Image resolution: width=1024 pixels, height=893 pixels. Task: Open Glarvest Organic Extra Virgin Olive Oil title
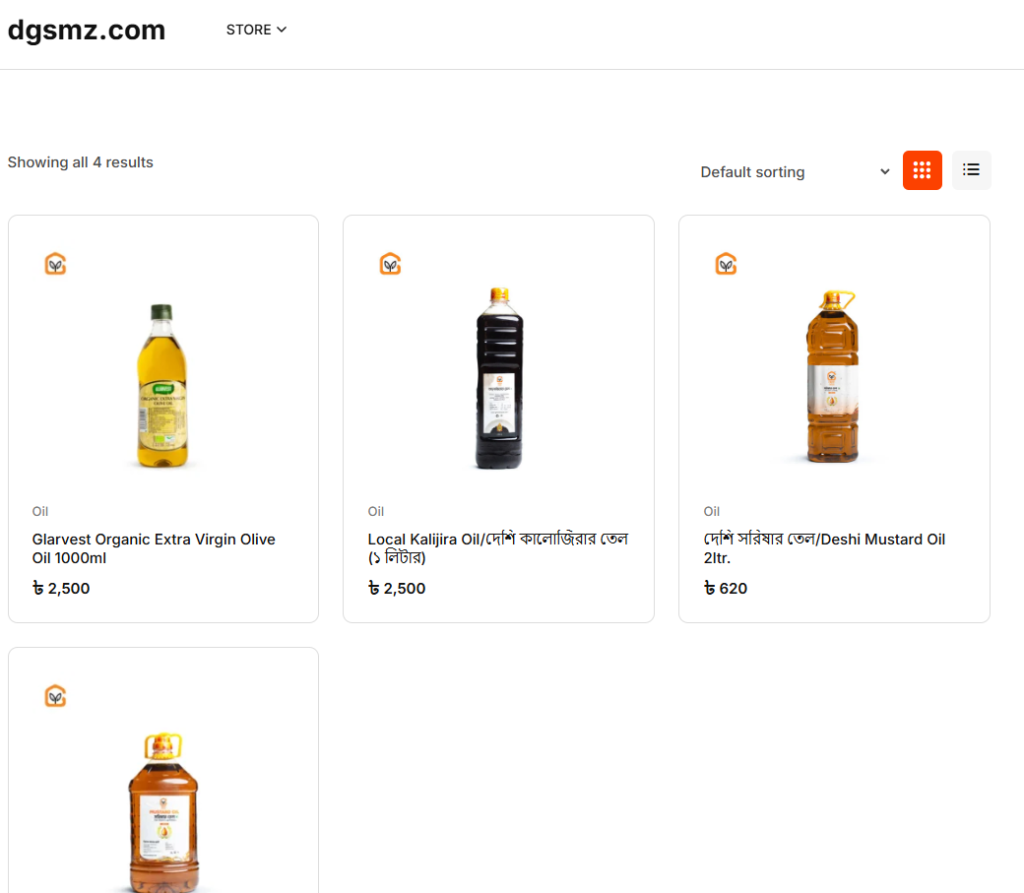pyautogui.click(x=154, y=548)
